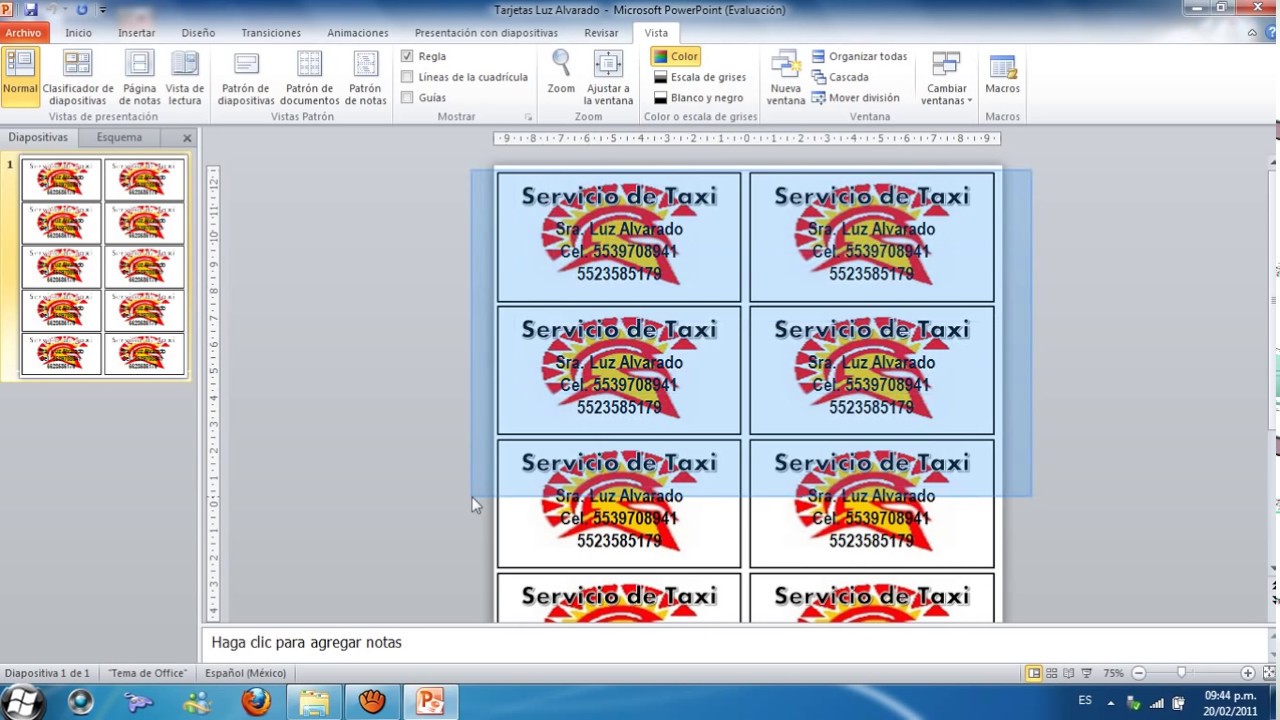Click the Save icon in quick access toolbar
The image size is (1280, 720).
coord(31,9)
